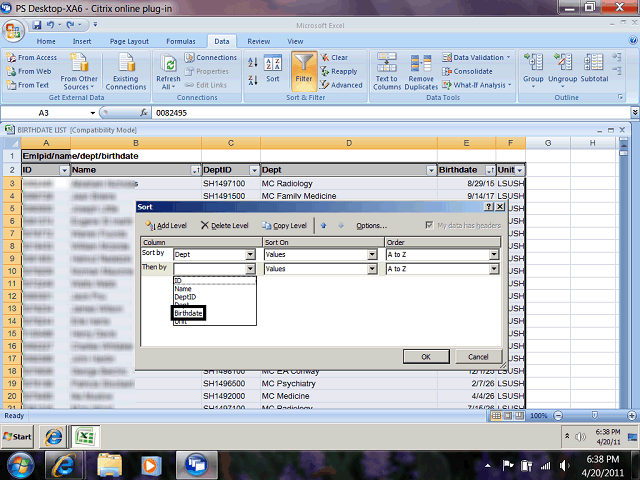Import data From Web
The image size is (640, 480).
point(29,71)
